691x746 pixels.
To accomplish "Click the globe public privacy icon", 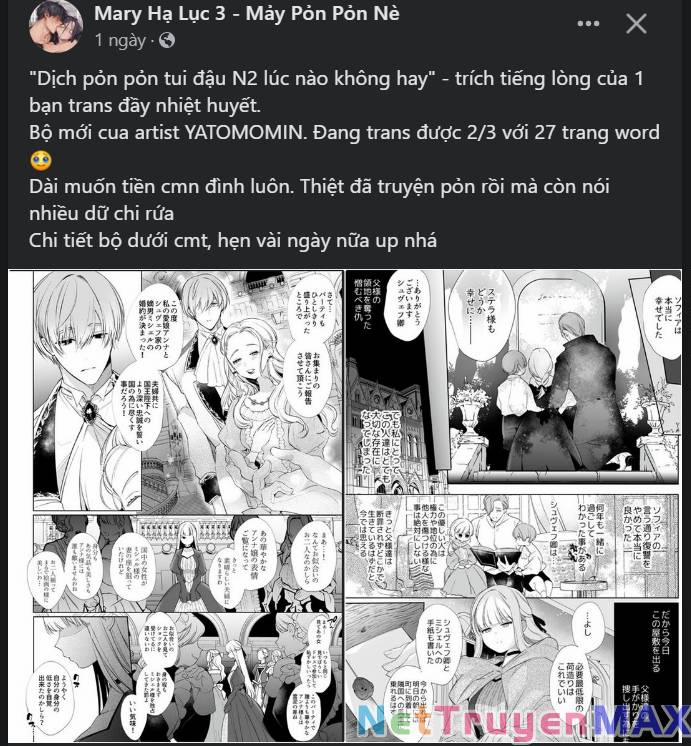I will 167,40.
